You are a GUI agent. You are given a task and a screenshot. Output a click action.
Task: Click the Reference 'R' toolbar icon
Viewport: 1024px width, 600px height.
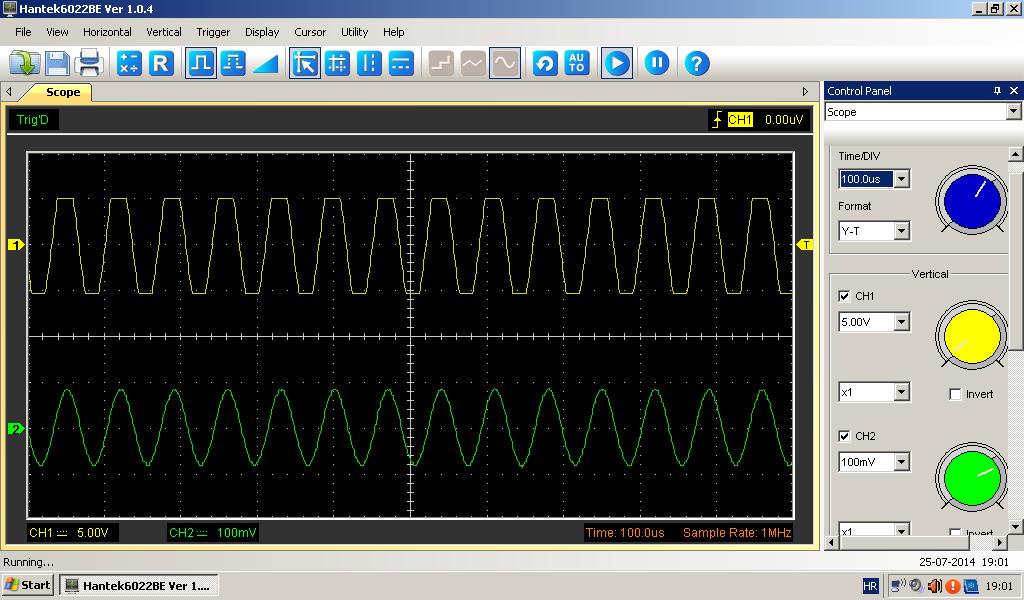pos(161,64)
